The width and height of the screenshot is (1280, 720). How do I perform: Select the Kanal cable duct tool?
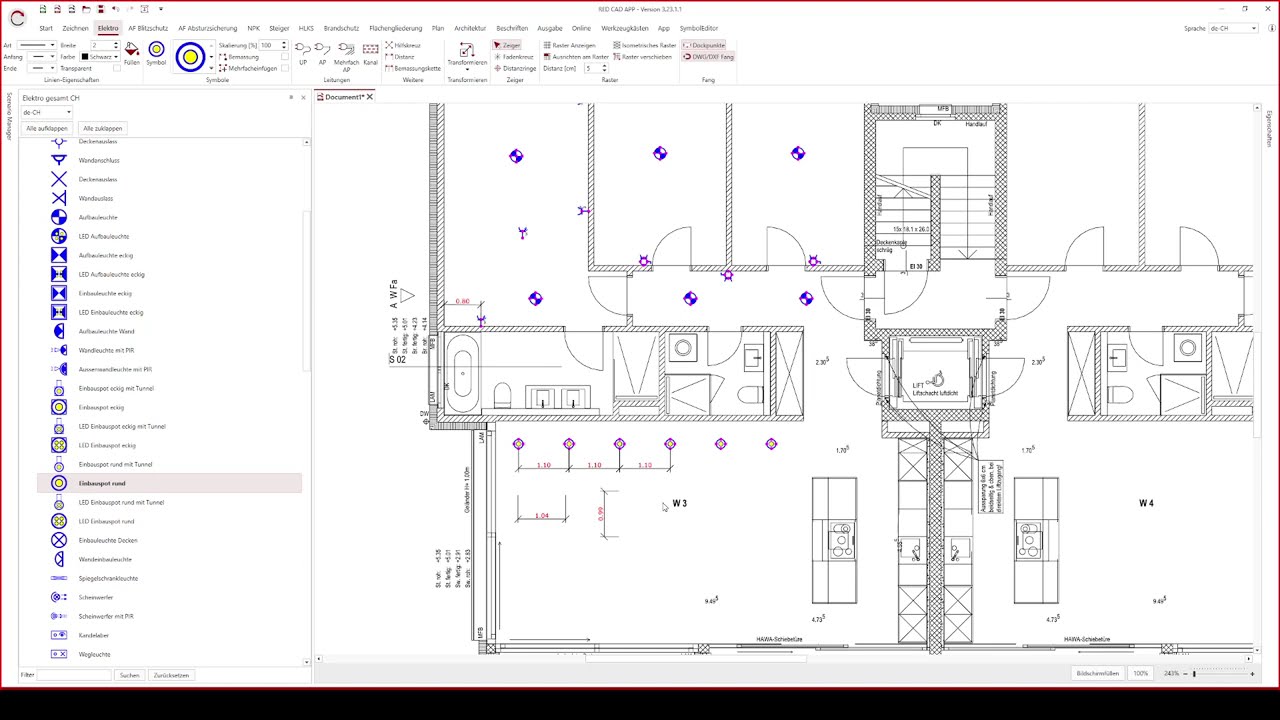(370, 54)
